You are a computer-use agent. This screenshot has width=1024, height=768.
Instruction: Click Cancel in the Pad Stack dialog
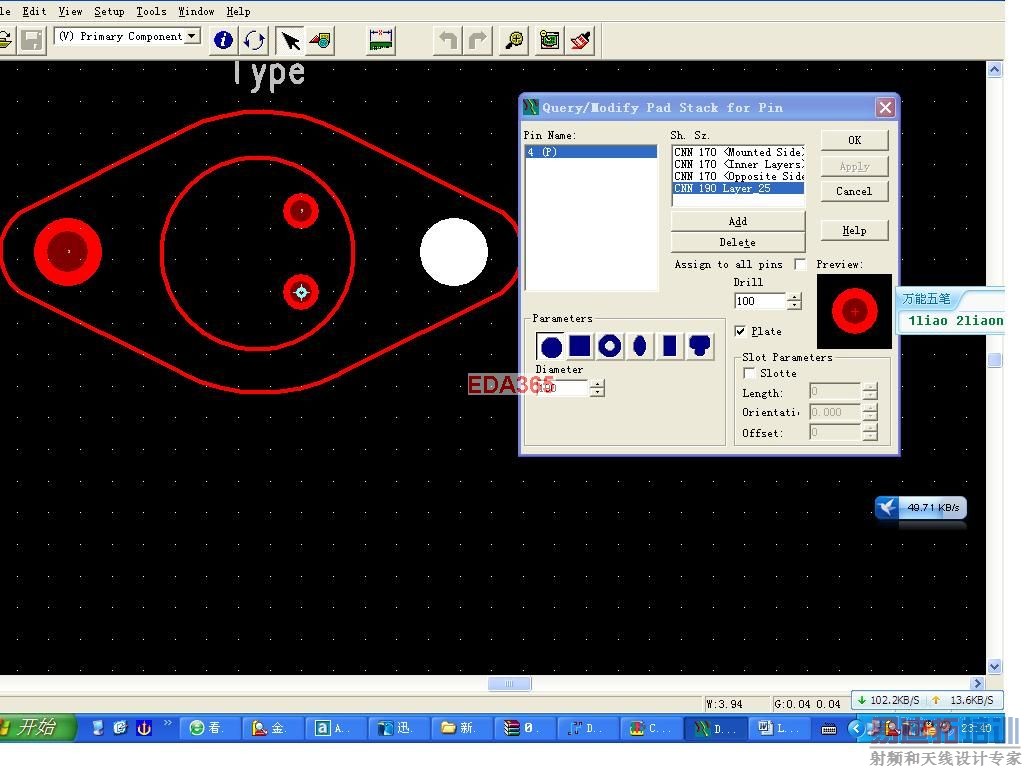854,191
